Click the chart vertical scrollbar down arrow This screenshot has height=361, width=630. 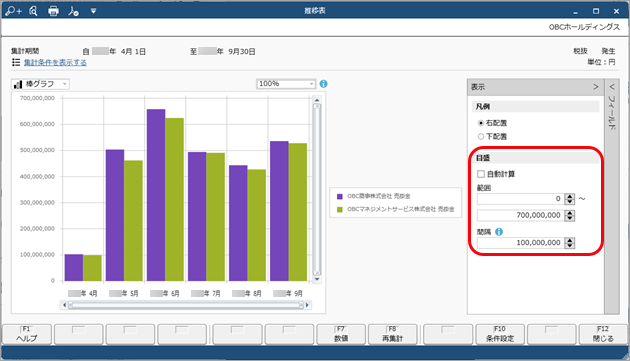[x=317, y=279]
